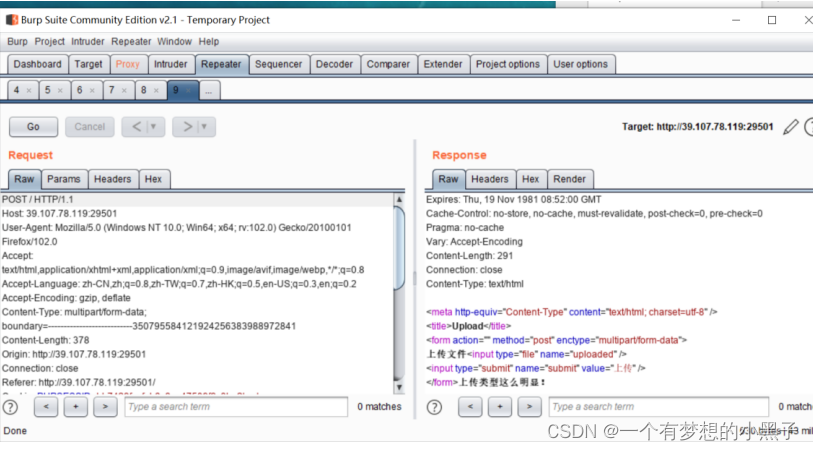Select Repeater tab 4
This screenshot has width=813, height=450.
click(17, 91)
